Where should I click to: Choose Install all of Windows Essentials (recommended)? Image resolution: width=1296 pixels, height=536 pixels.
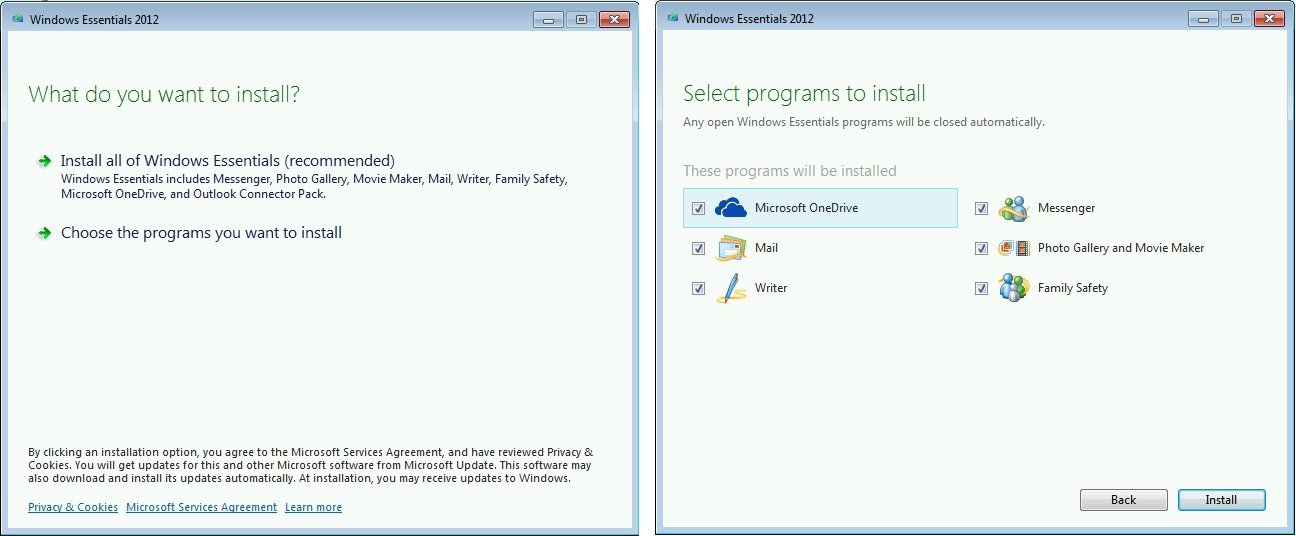click(x=228, y=161)
